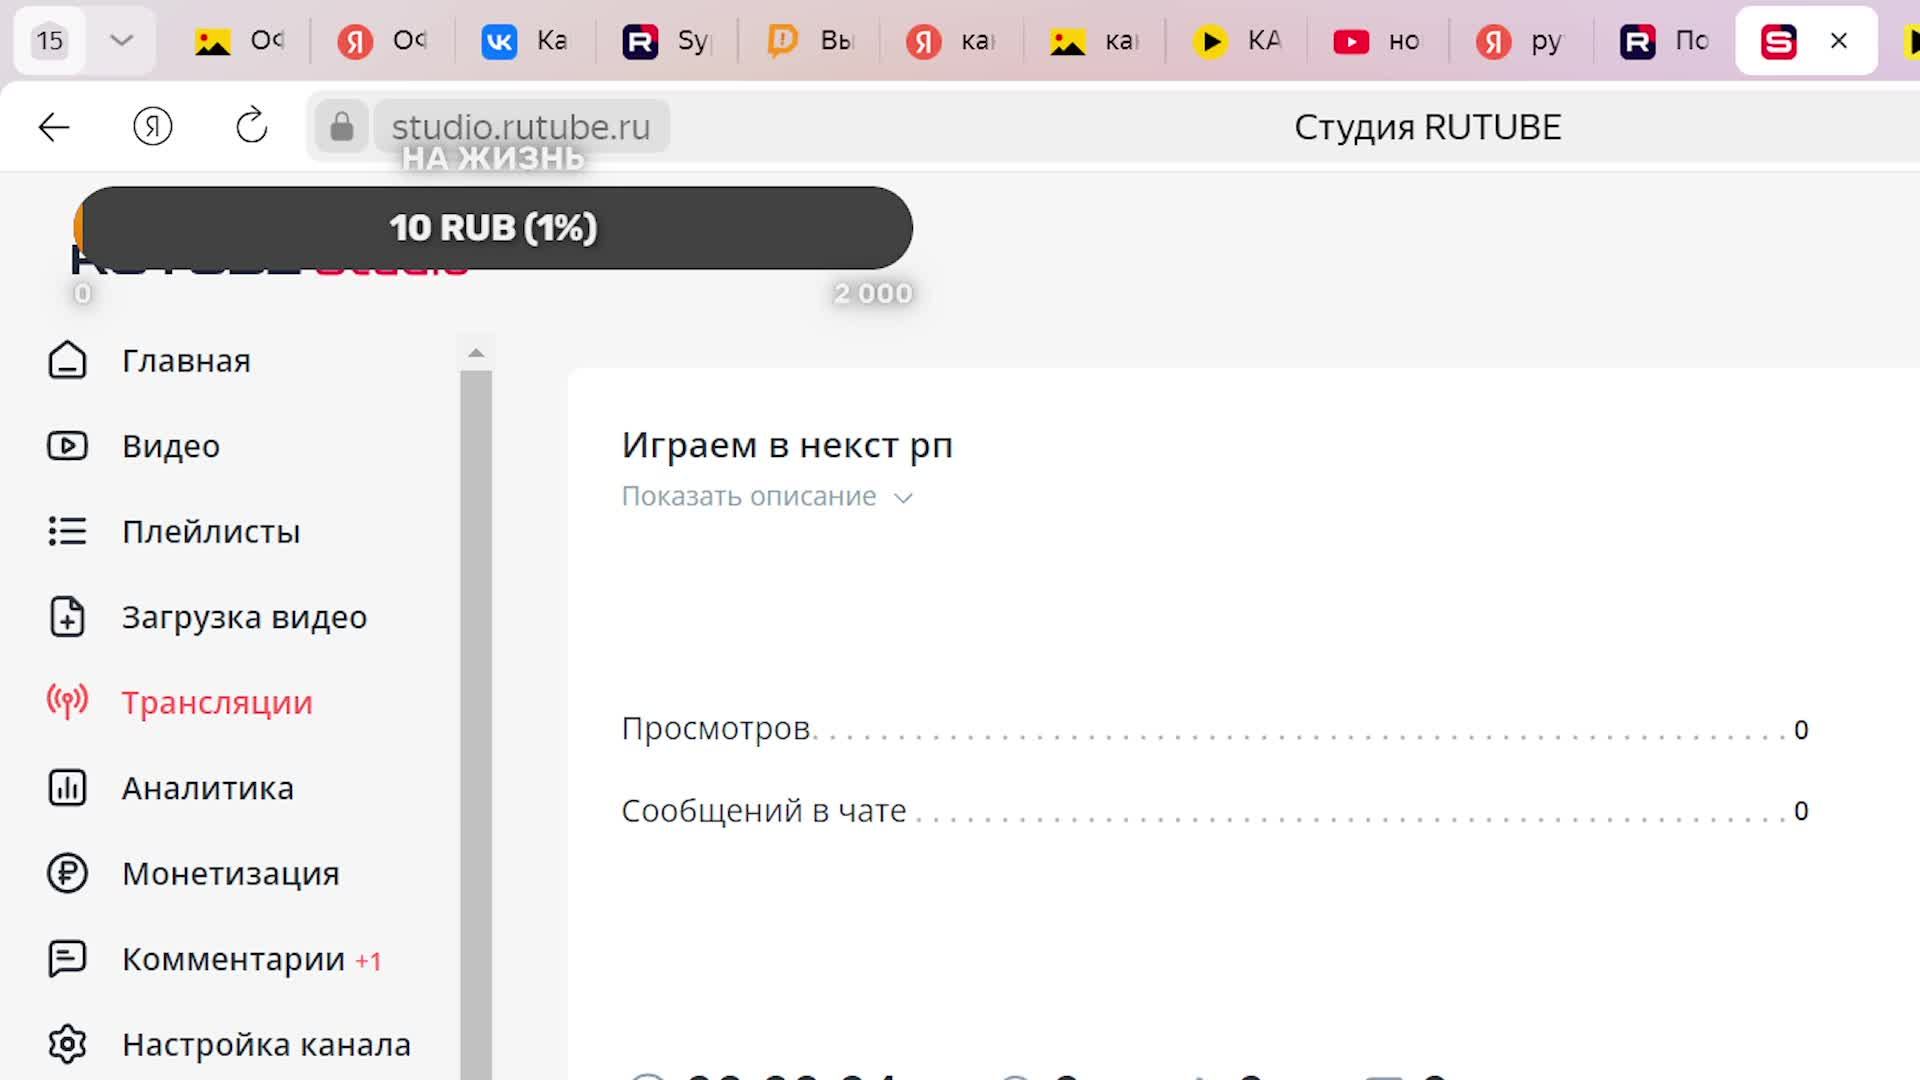Click the Трансляции broadcast antenna icon
The width and height of the screenshot is (1920, 1080).
click(67, 702)
